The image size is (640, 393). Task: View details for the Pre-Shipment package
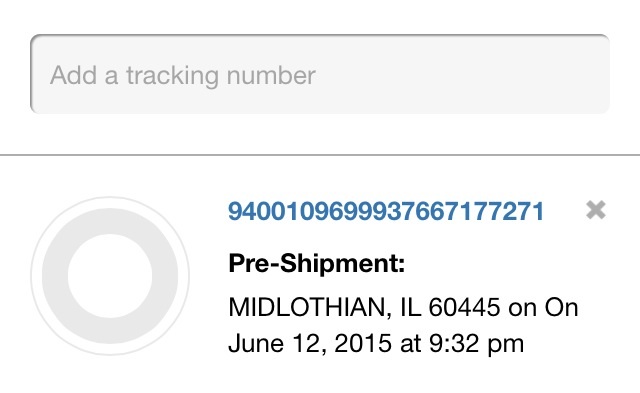pos(386,211)
